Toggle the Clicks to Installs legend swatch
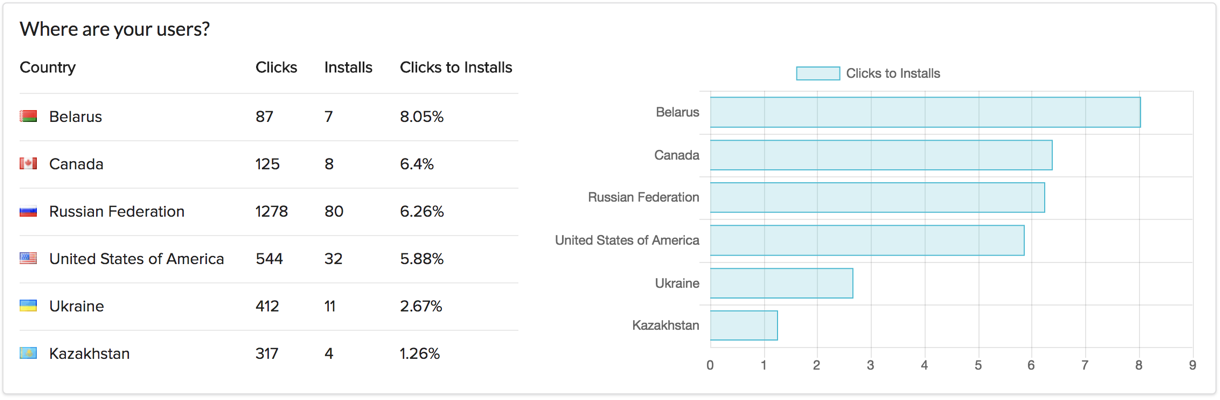 [x=817, y=73]
